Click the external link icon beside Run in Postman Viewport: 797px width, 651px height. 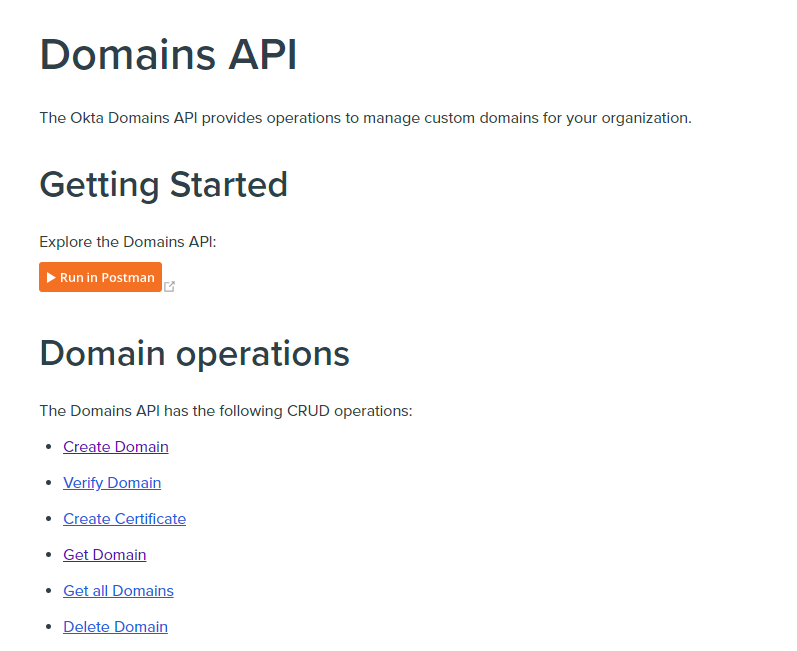click(170, 286)
